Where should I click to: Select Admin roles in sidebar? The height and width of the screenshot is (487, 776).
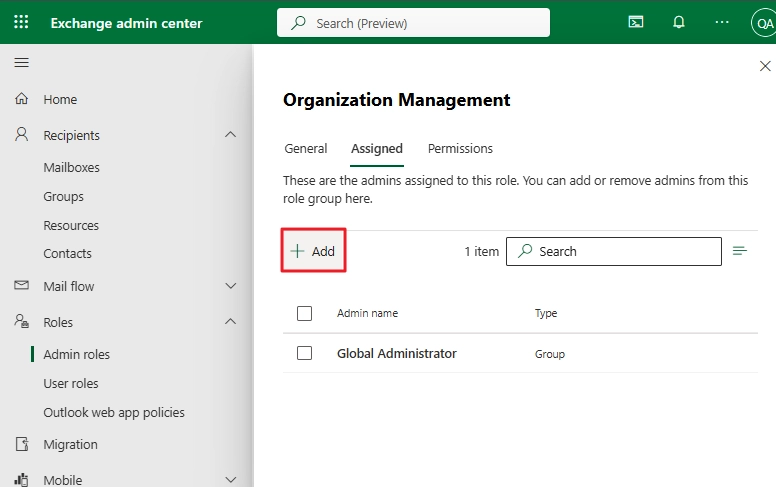(x=77, y=354)
